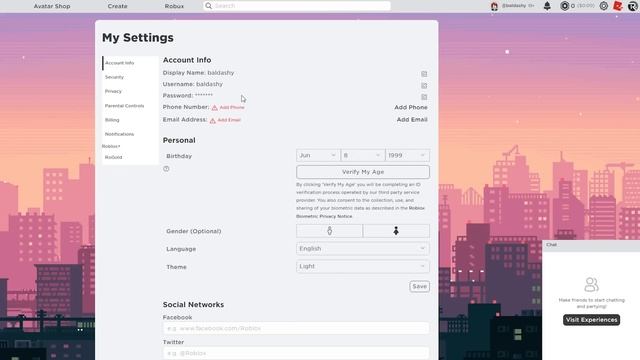
Task: Click the Add Email button on right
Action: [x=412, y=120]
